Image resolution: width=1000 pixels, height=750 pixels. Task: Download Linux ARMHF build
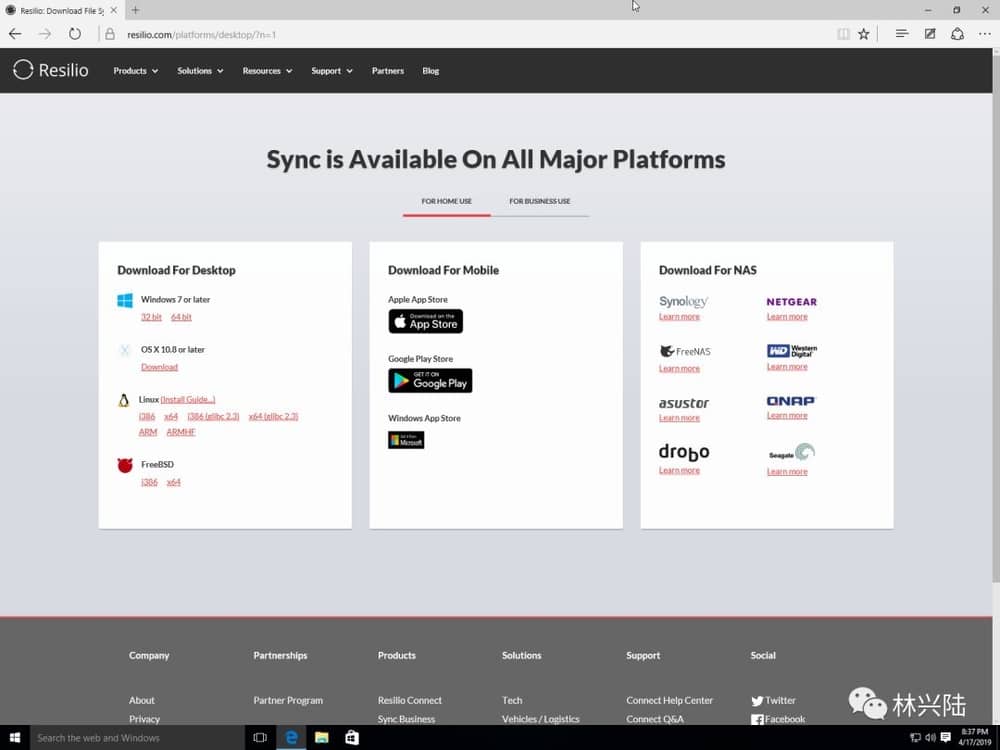tap(180, 432)
